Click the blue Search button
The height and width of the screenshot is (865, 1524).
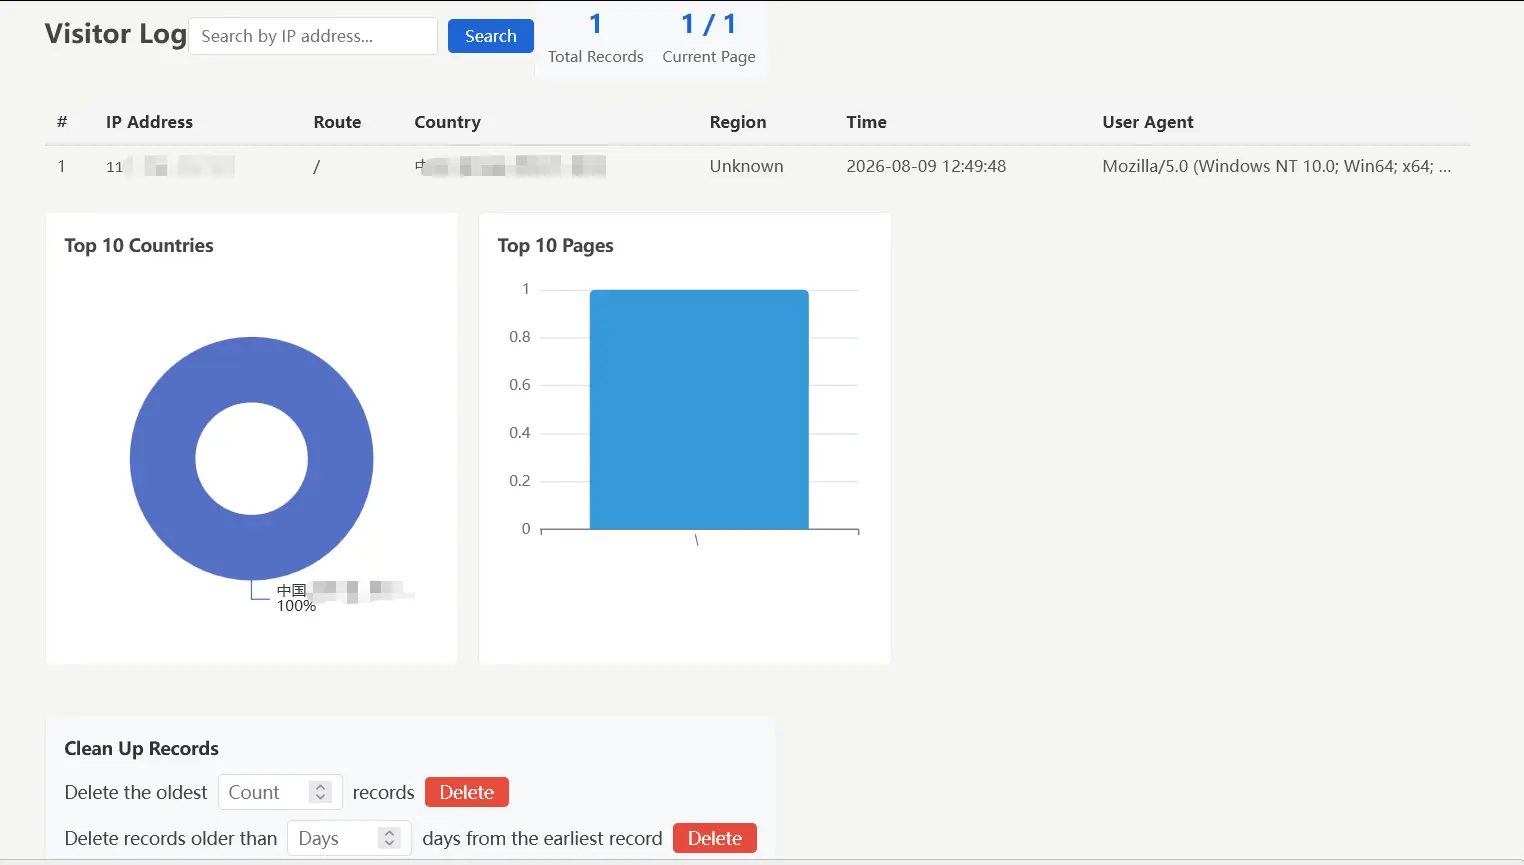click(x=490, y=36)
